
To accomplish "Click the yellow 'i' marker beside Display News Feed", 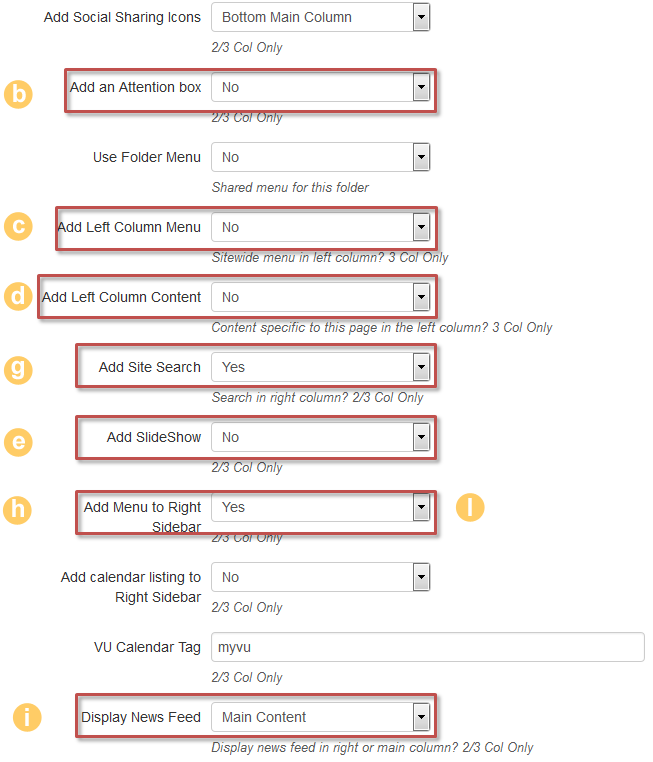I will [27, 716].
